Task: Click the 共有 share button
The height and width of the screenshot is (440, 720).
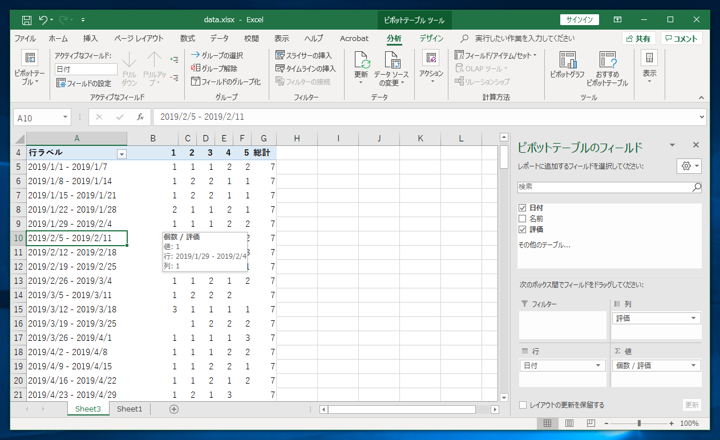Action: pos(639,39)
